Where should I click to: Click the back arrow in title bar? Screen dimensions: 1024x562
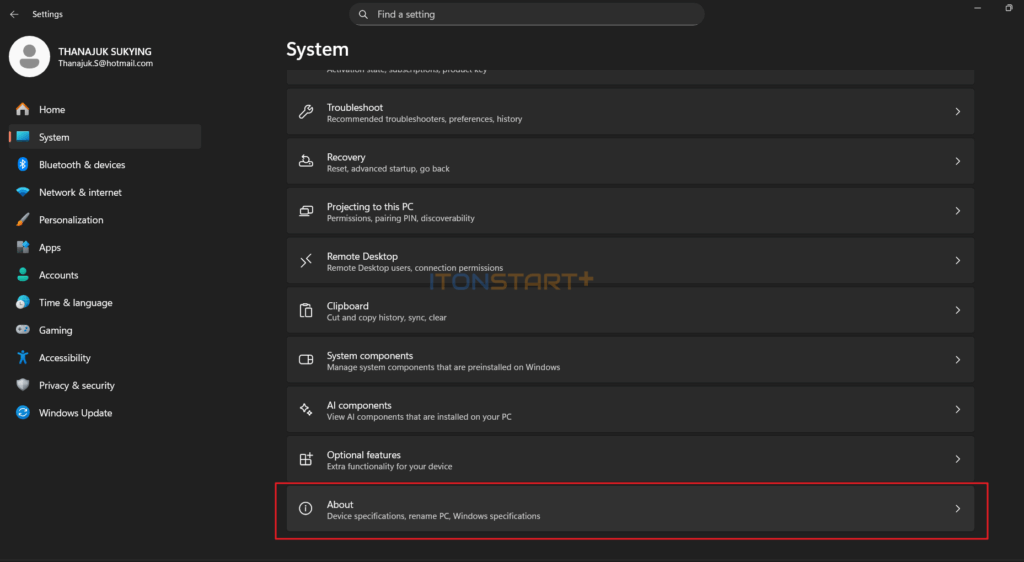(14, 15)
